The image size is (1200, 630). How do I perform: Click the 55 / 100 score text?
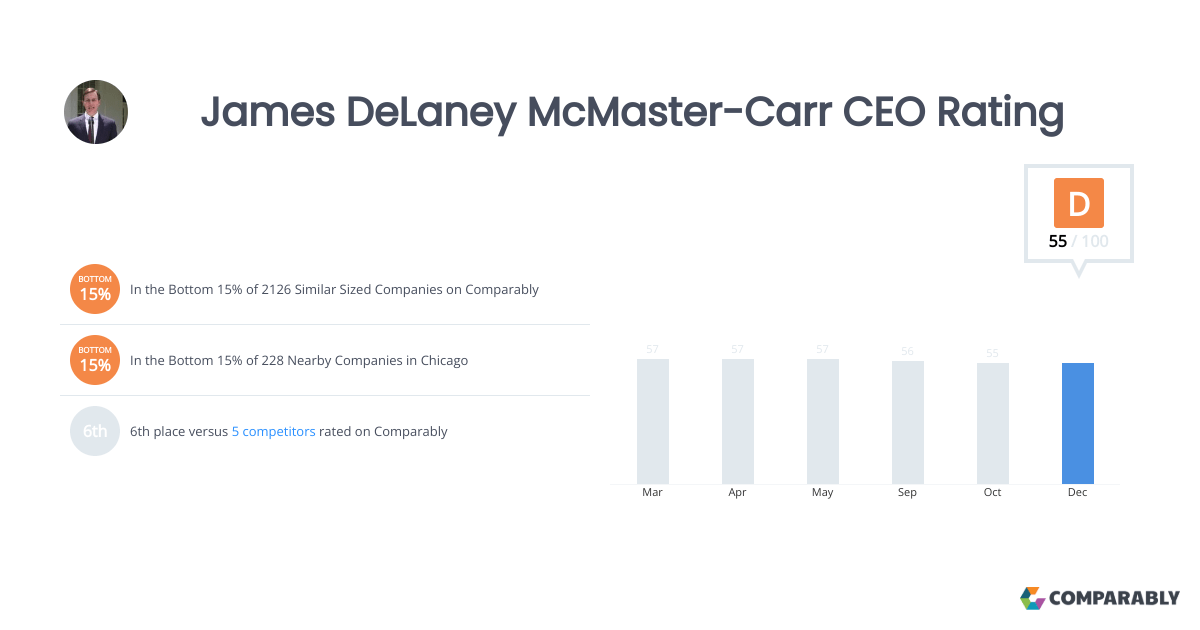(1078, 241)
